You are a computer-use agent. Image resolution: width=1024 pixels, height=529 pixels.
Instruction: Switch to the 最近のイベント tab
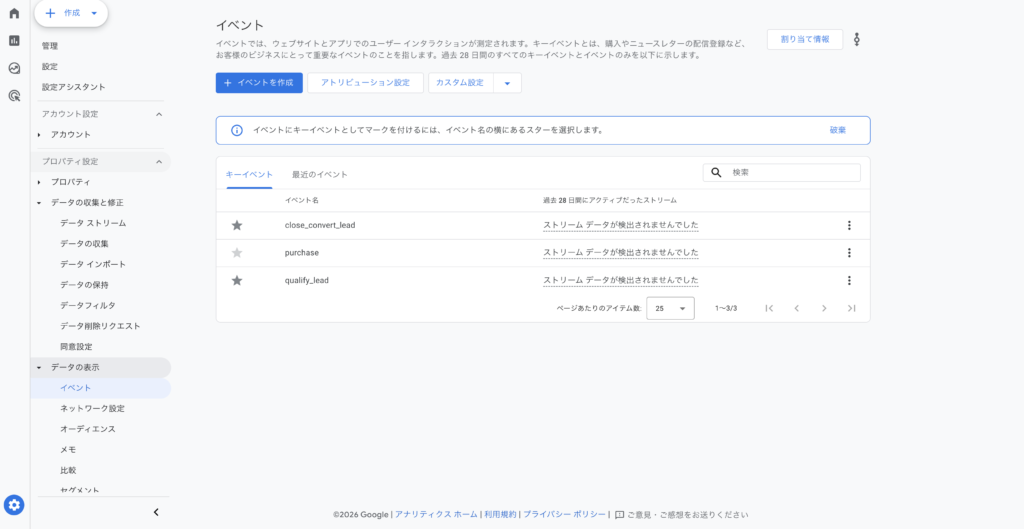coord(319,174)
